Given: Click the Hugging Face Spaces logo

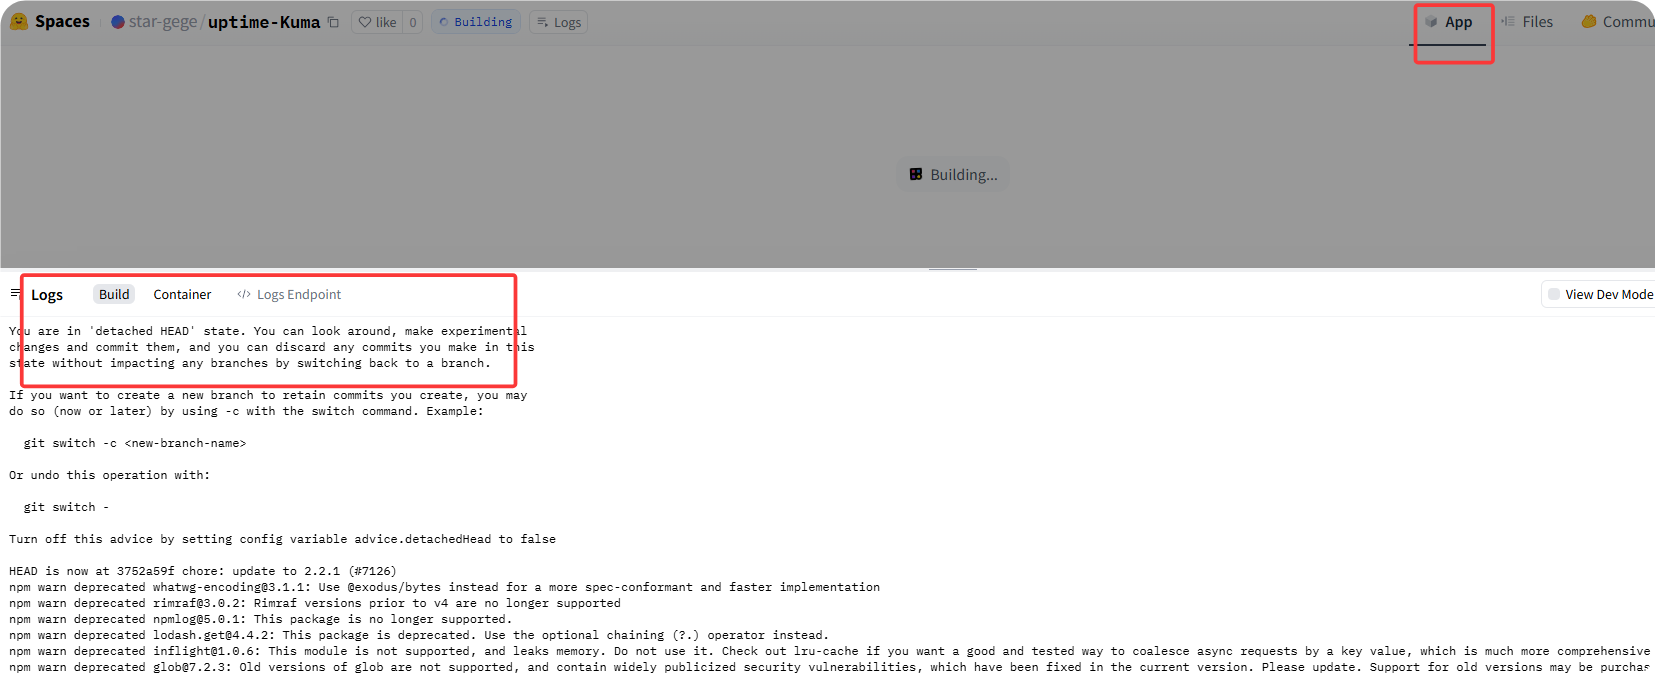Looking at the screenshot, I should pyautogui.click(x=19, y=21).
